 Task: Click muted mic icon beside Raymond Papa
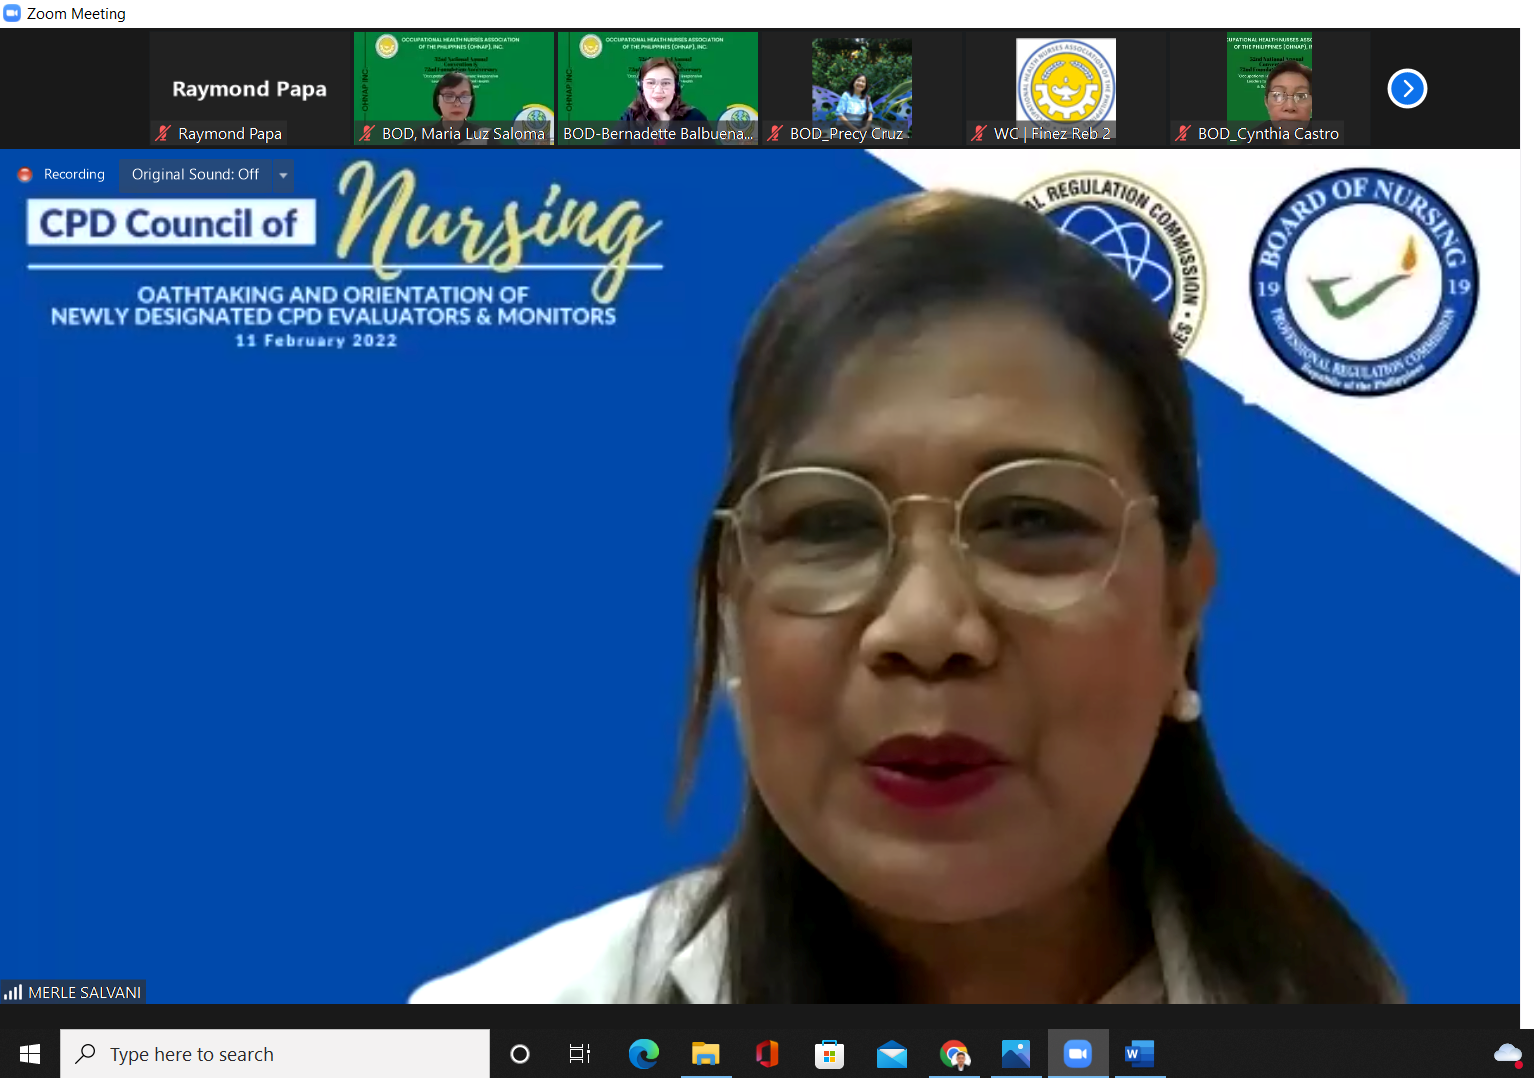[x=163, y=133]
